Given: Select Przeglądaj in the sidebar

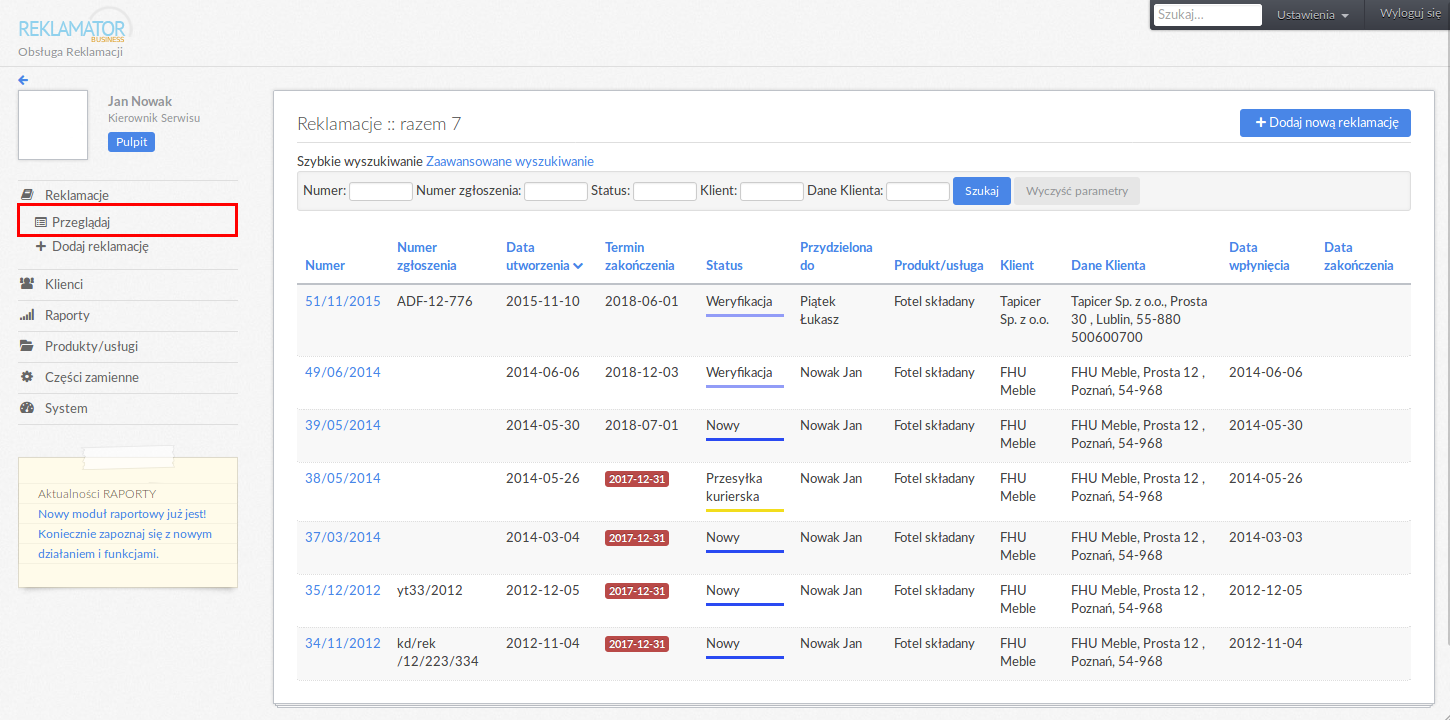Looking at the screenshot, I should [x=81, y=222].
